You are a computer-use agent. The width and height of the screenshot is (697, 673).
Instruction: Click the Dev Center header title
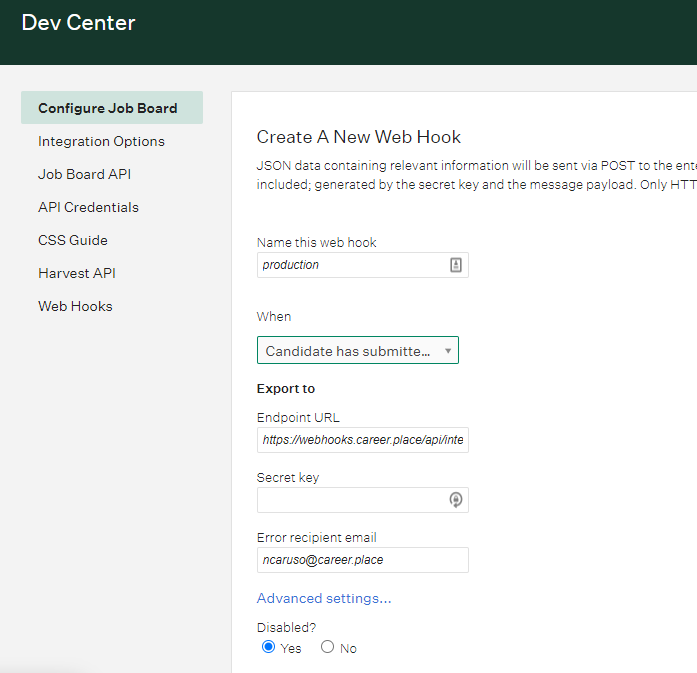(x=78, y=23)
